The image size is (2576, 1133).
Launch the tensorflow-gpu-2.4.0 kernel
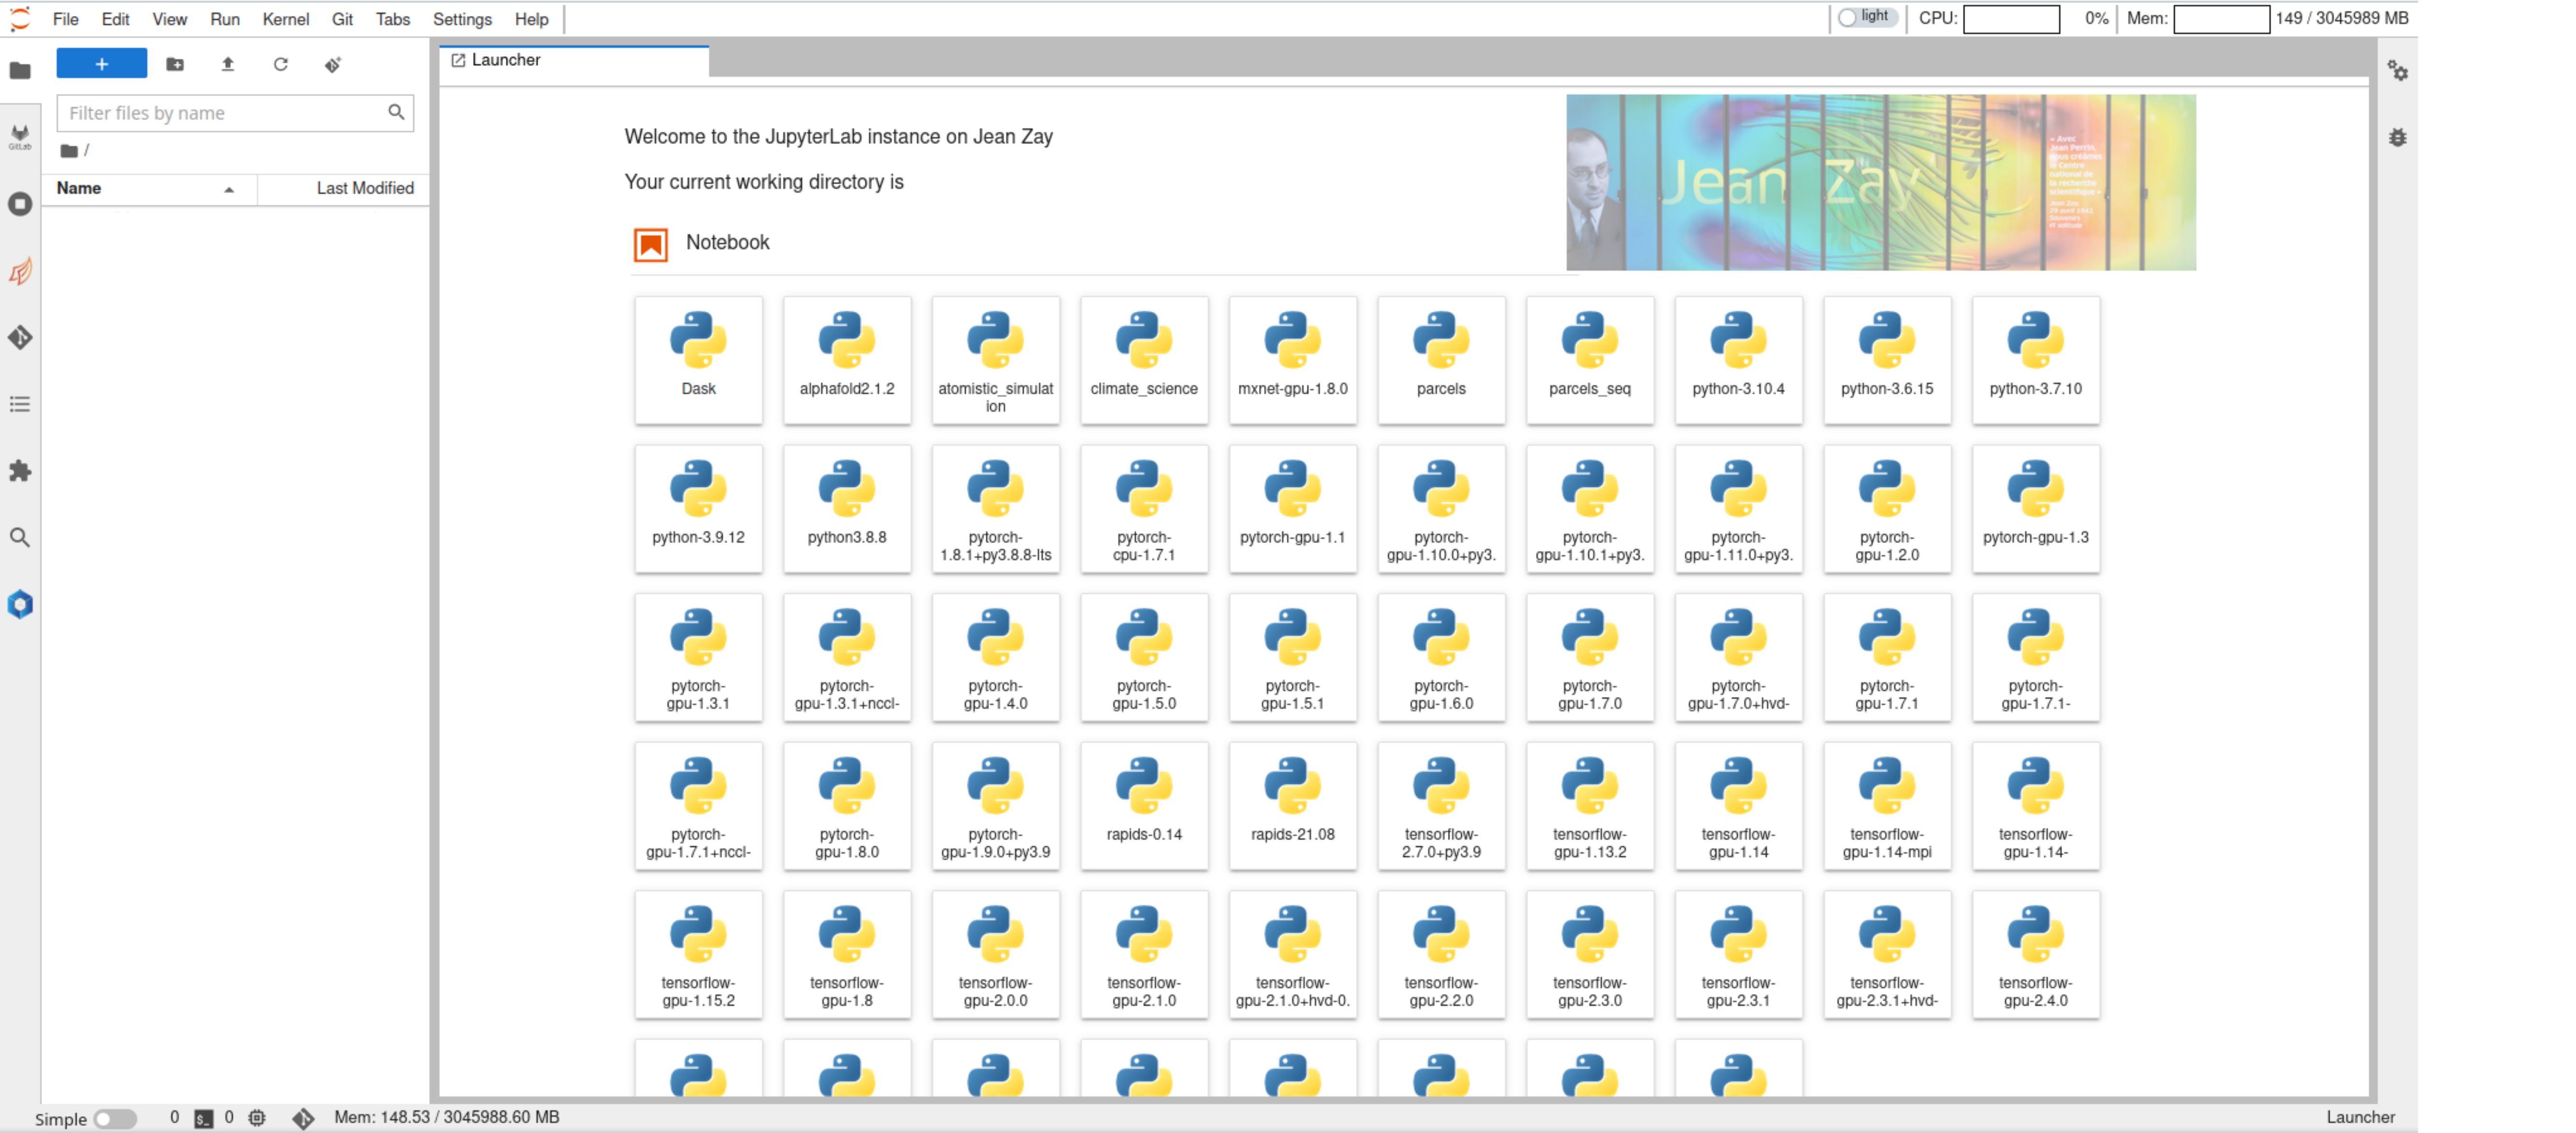(2036, 955)
